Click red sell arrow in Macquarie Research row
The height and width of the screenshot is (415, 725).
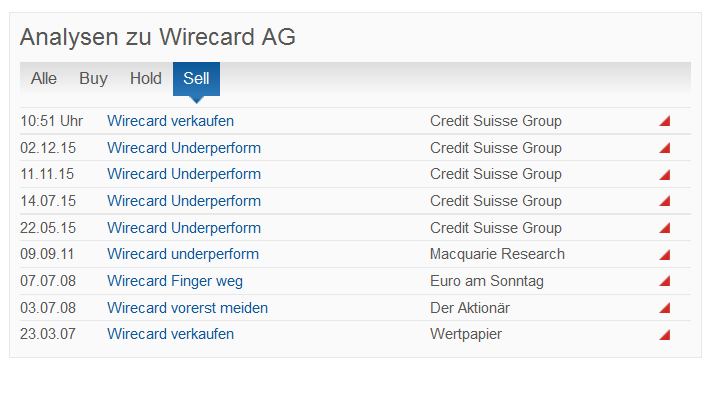[x=665, y=254]
